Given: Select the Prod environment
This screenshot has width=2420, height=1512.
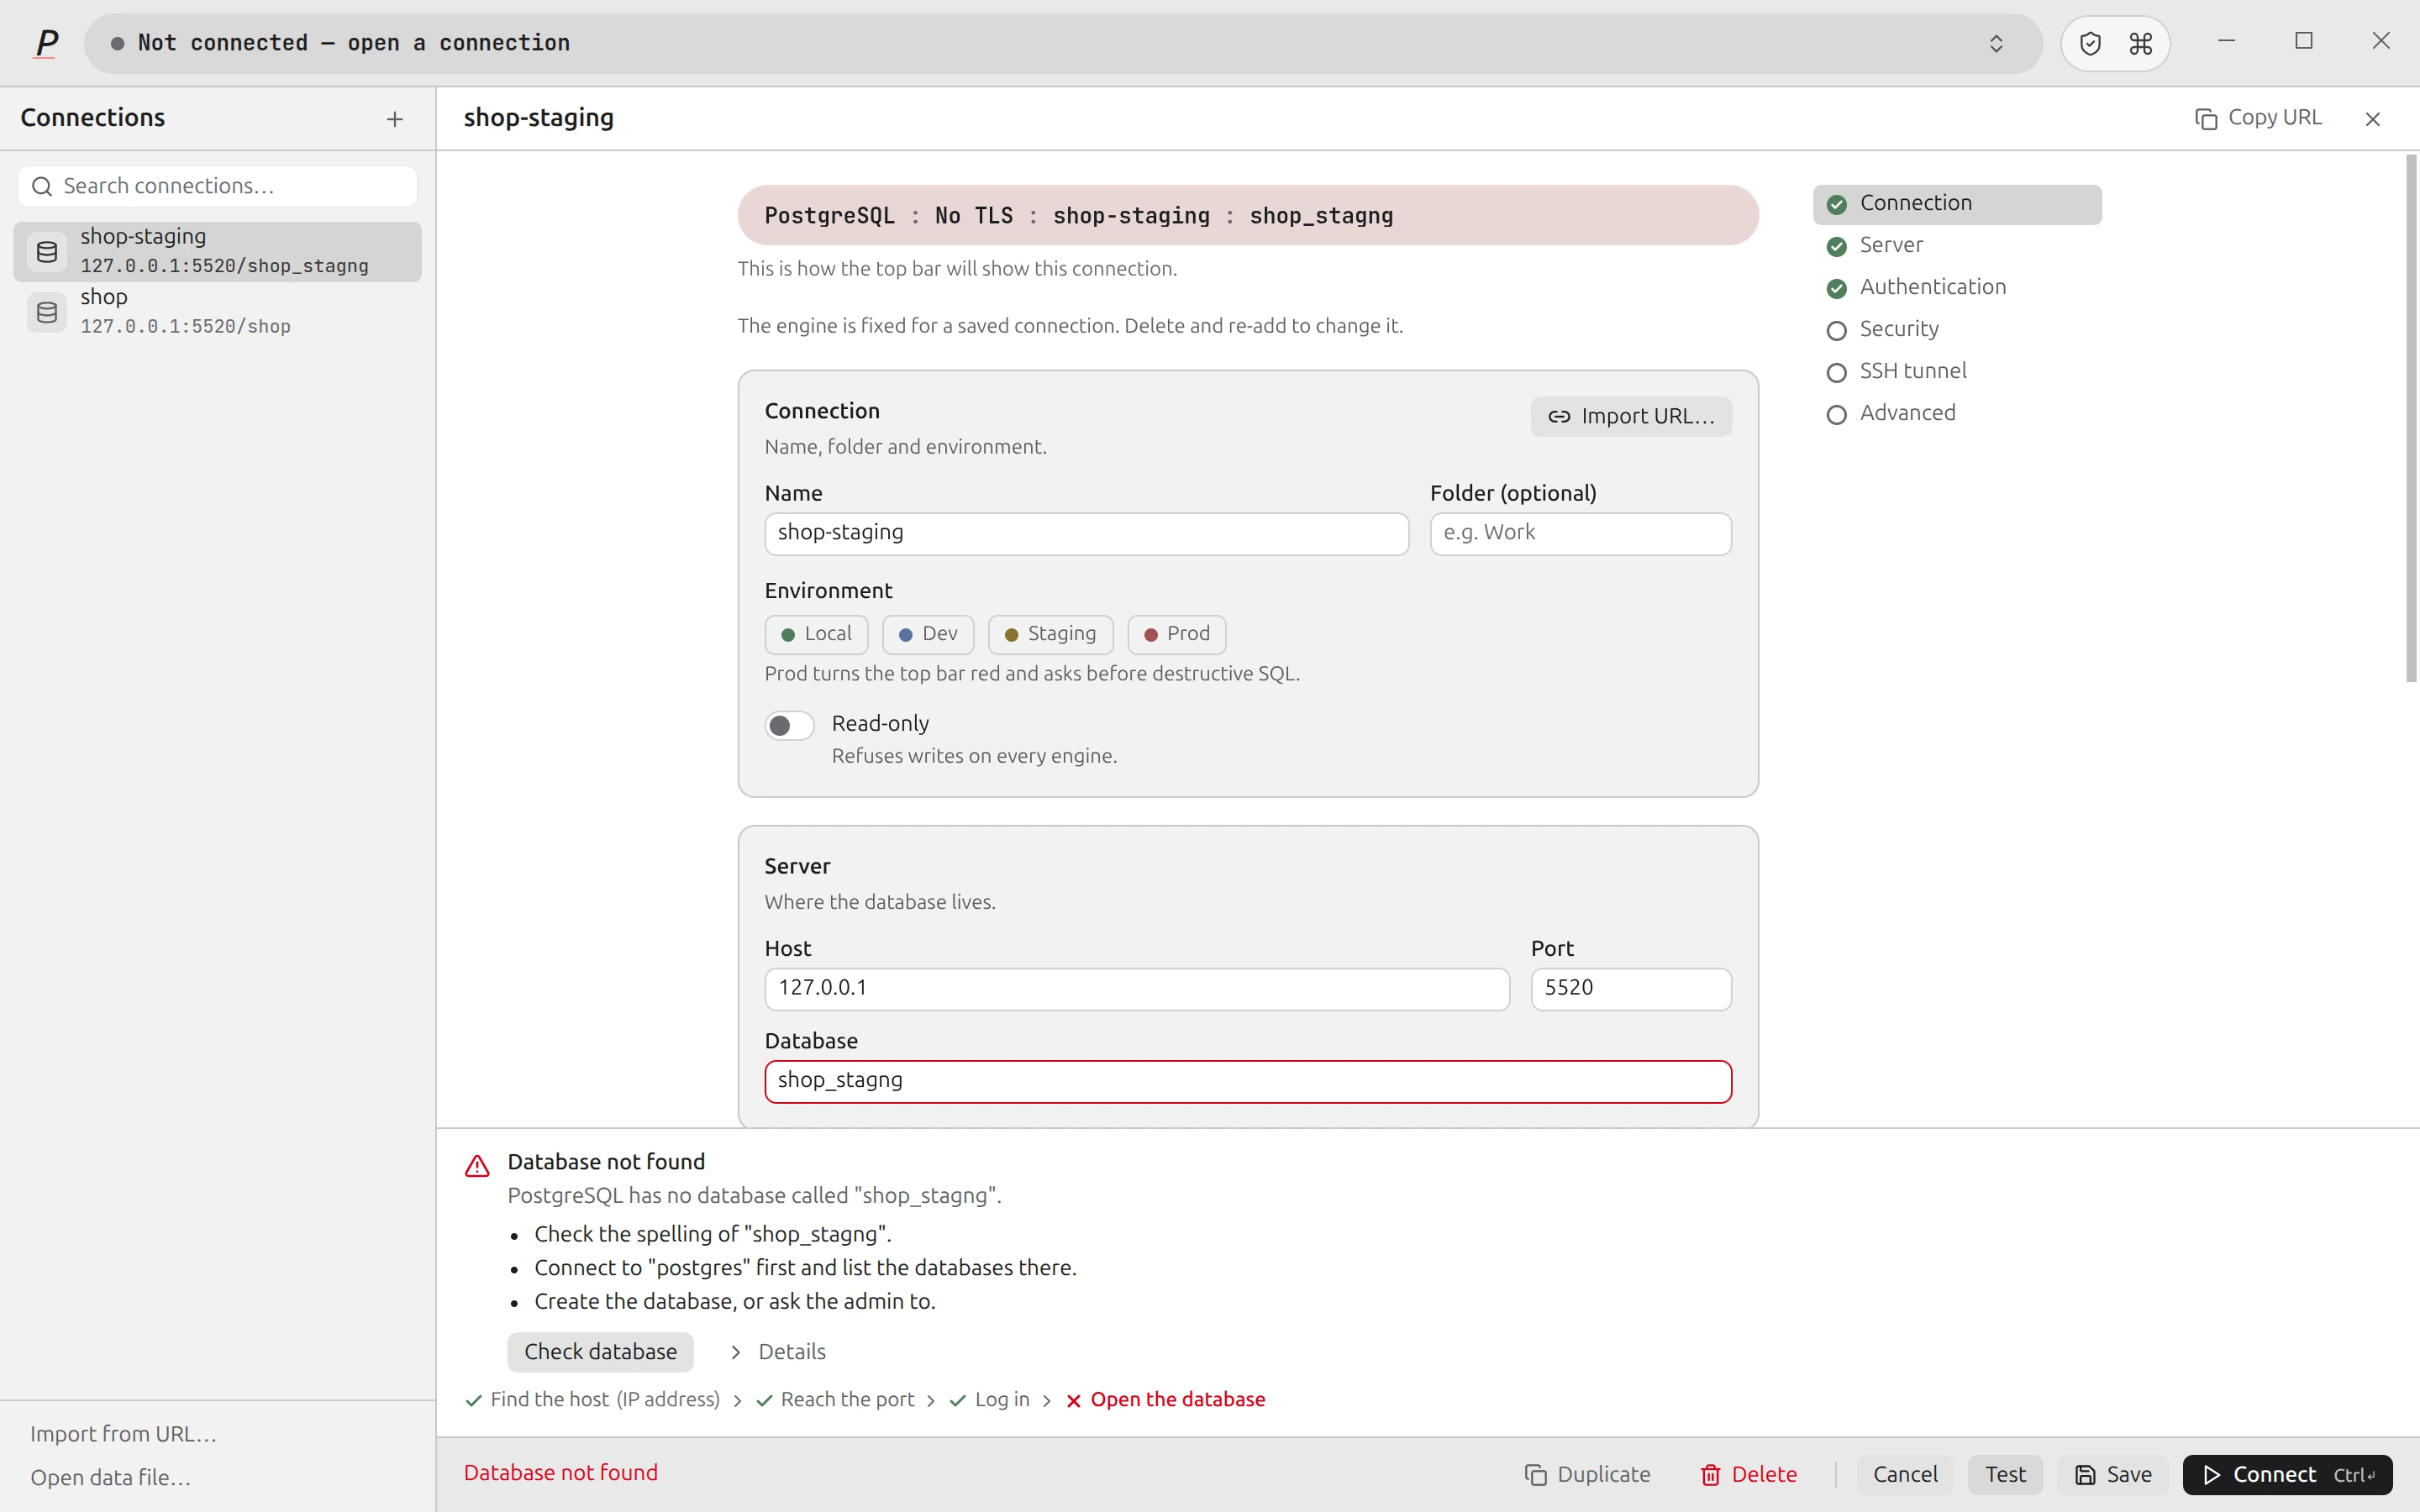Looking at the screenshot, I should point(1176,634).
